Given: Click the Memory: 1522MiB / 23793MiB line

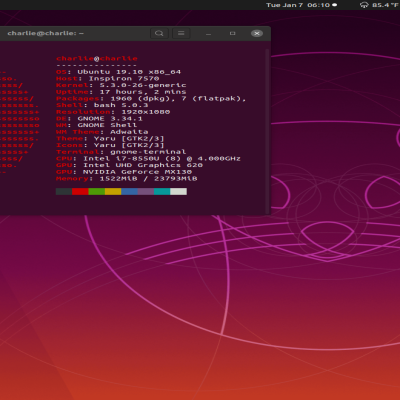Looking at the screenshot, I should point(127,179).
